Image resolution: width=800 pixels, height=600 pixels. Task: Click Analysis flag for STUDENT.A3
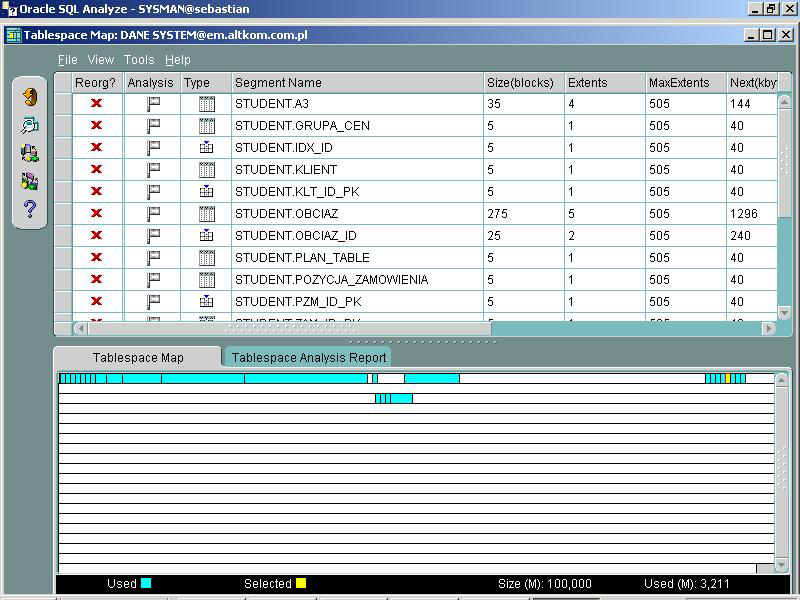[x=153, y=104]
